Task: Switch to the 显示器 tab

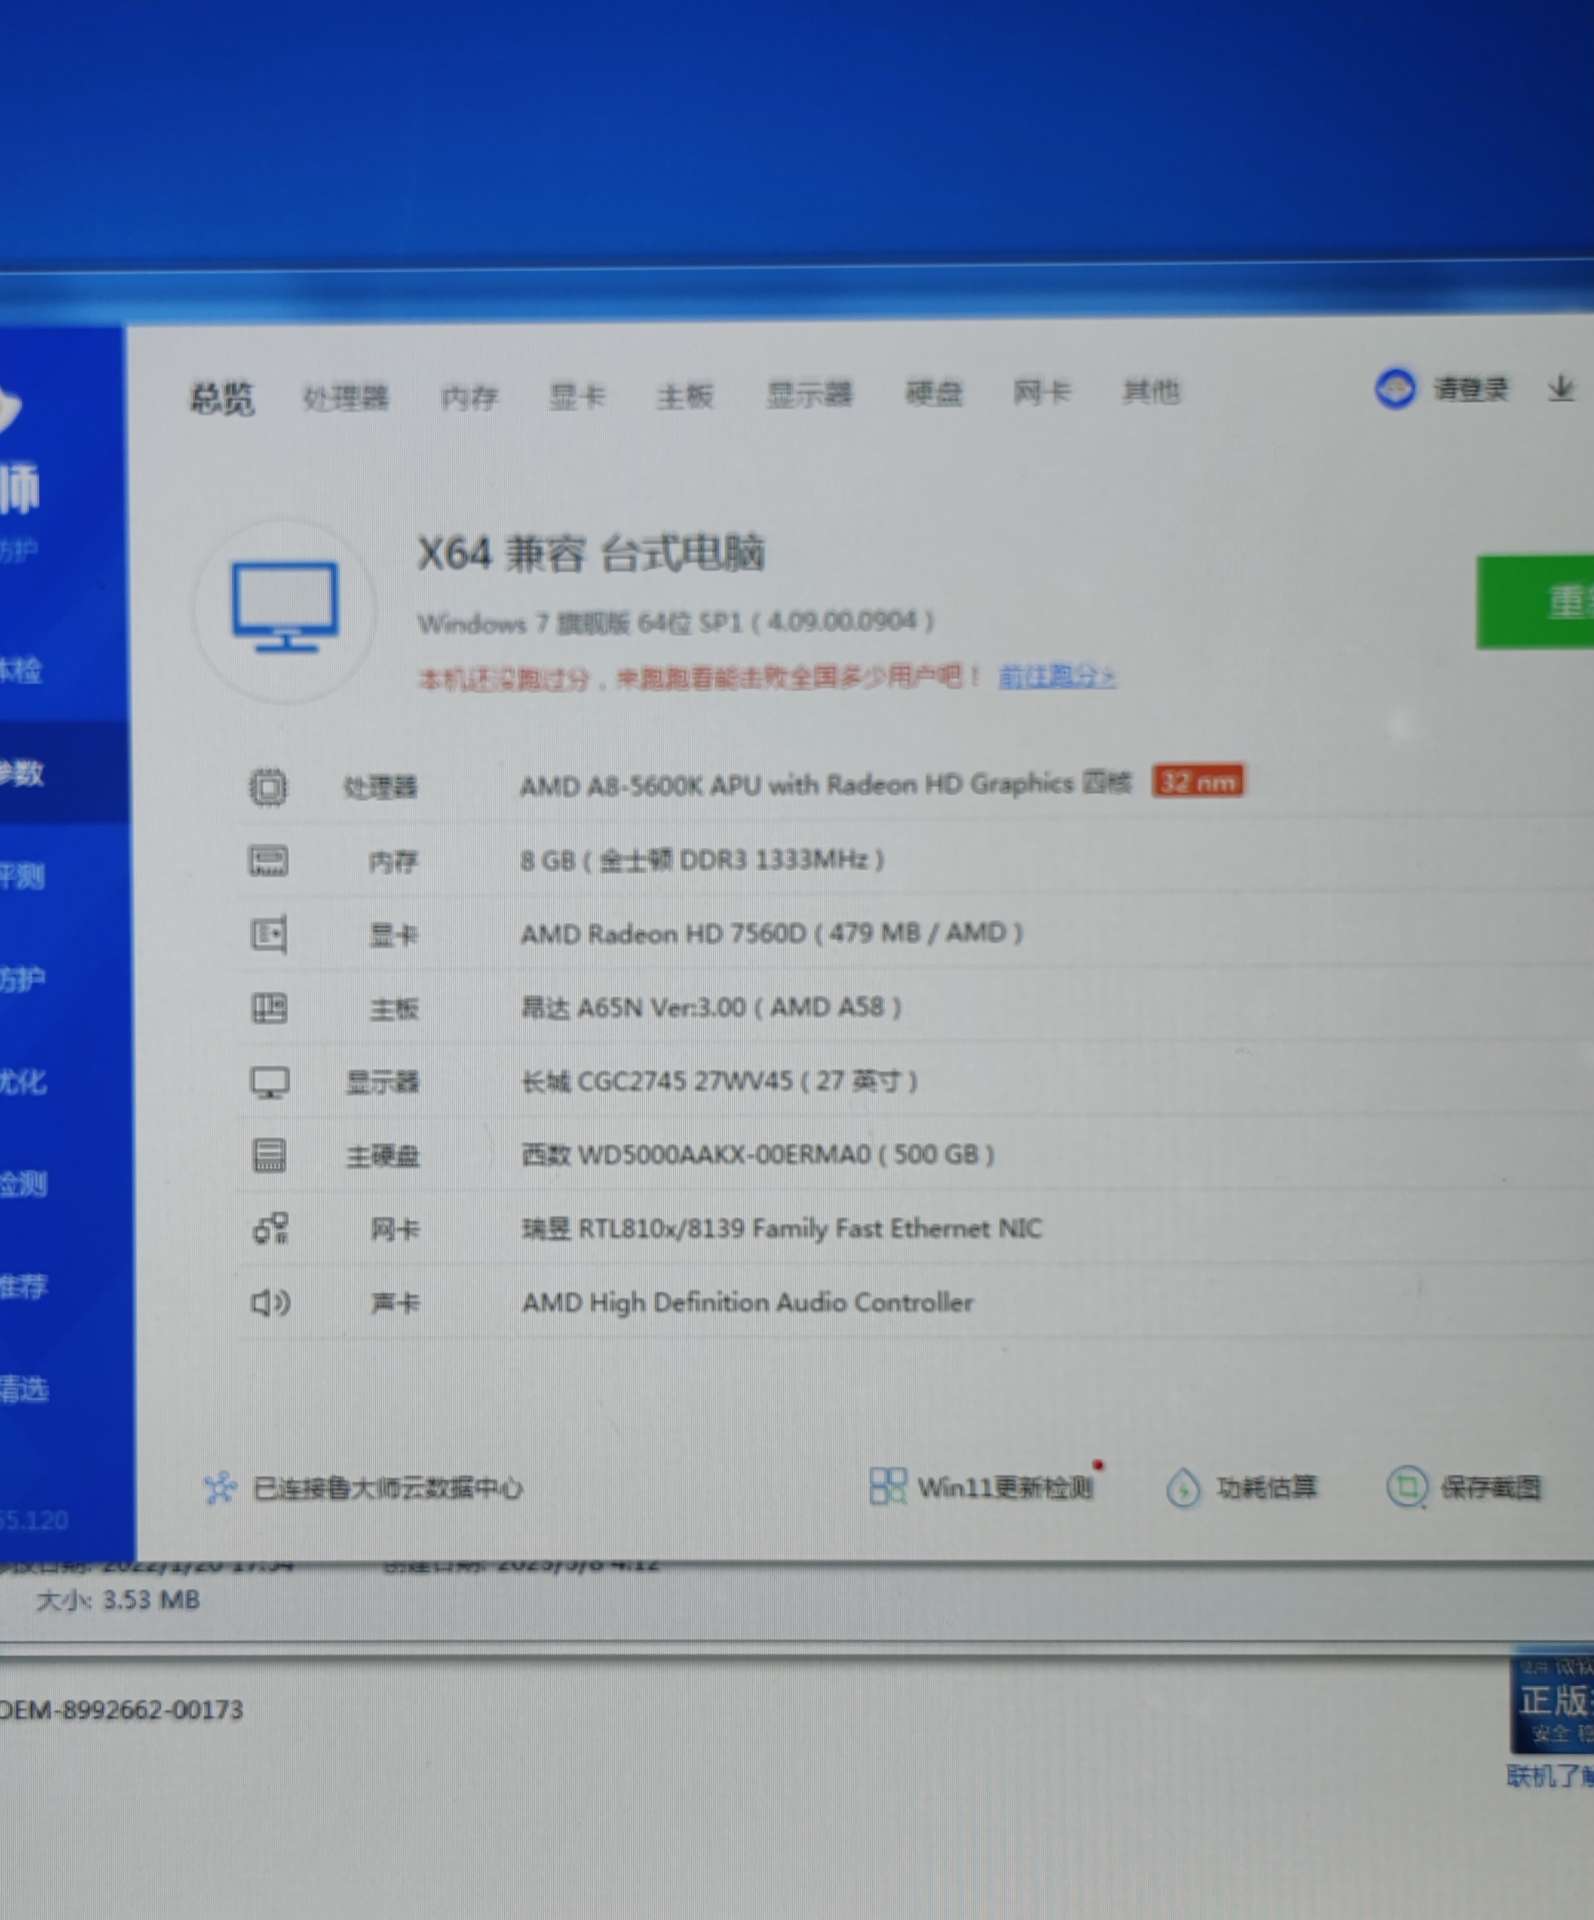Action: (x=809, y=394)
